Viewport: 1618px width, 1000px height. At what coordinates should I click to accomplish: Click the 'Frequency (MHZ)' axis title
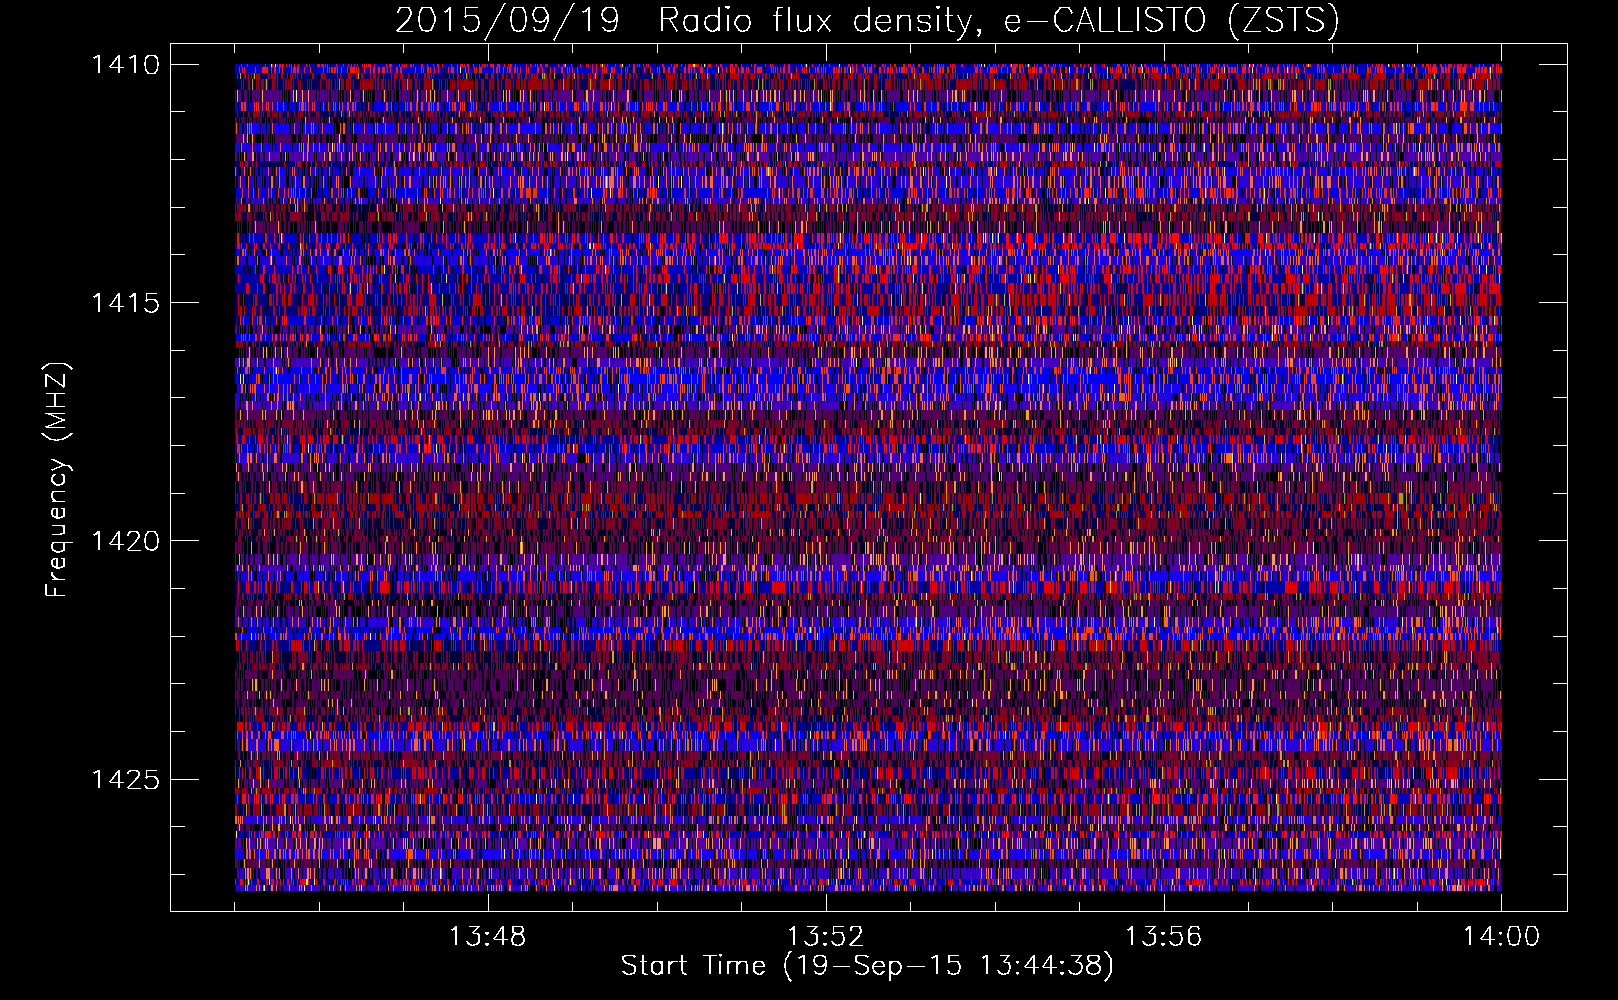click(58, 480)
